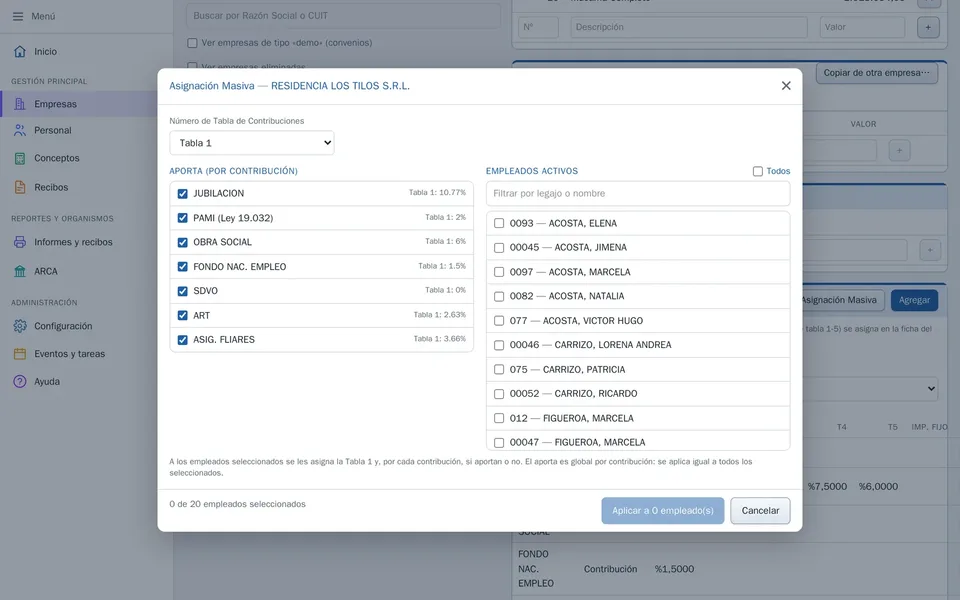Click the Configuración gear icon
The width and height of the screenshot is (960, 600).
point(20,326)
